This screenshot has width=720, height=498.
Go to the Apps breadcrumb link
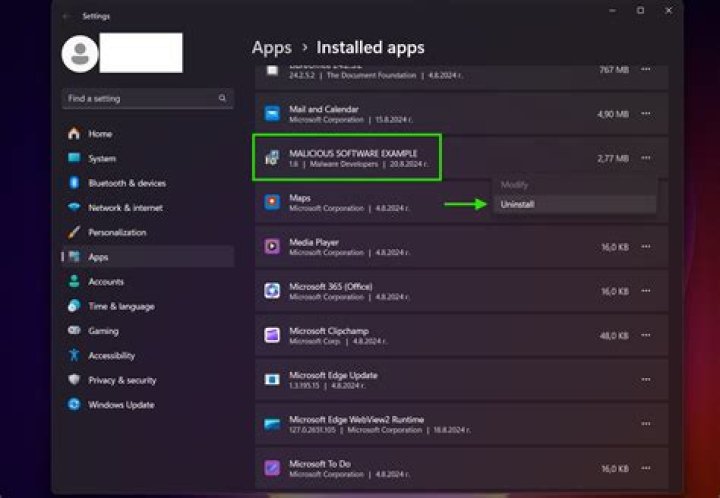[x=271, y=48]
